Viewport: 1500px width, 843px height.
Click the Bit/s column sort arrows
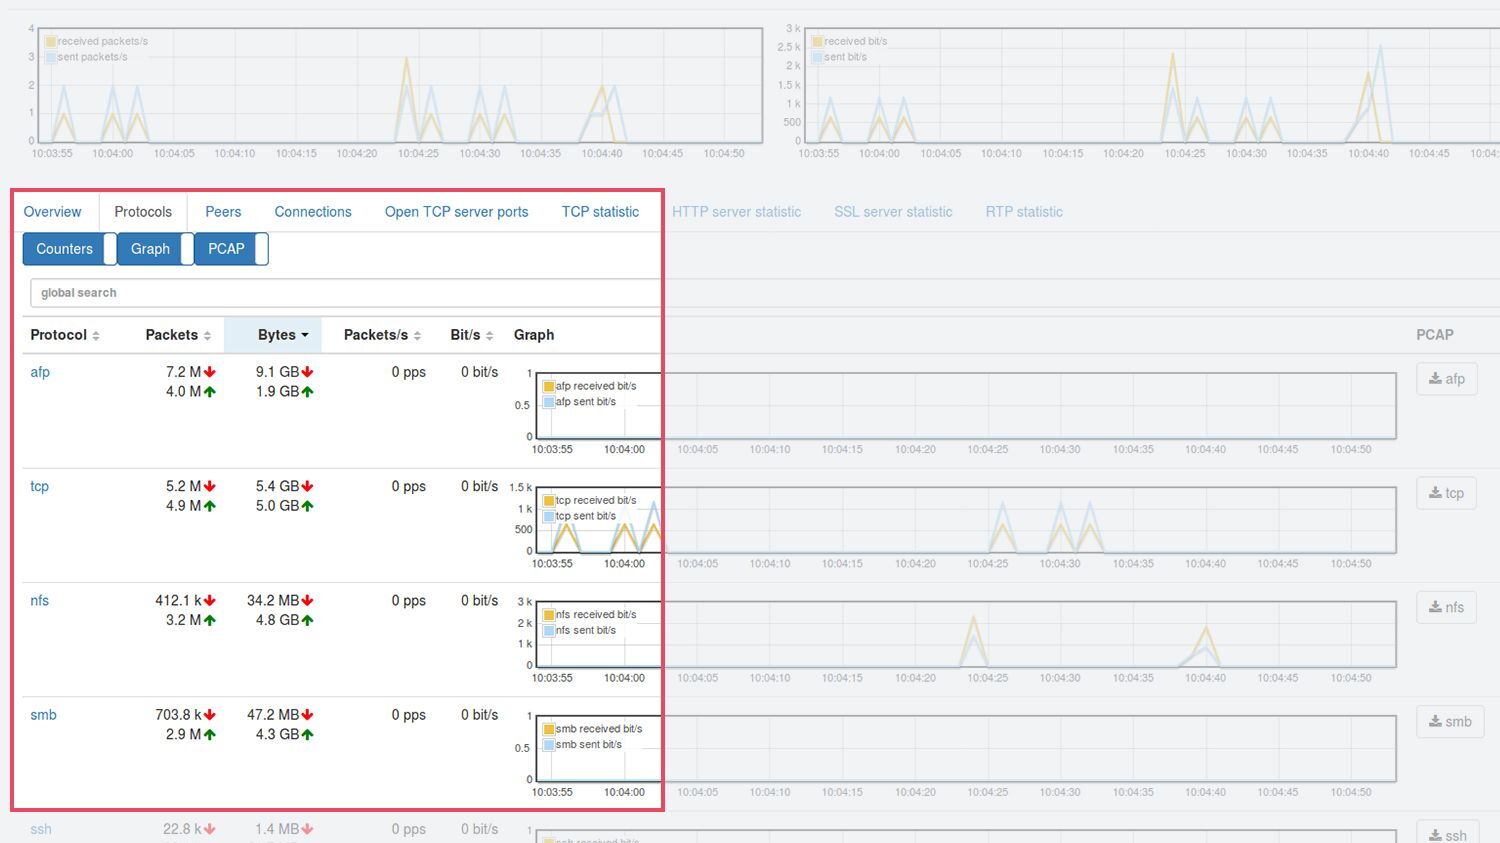(x=489, y=336)
